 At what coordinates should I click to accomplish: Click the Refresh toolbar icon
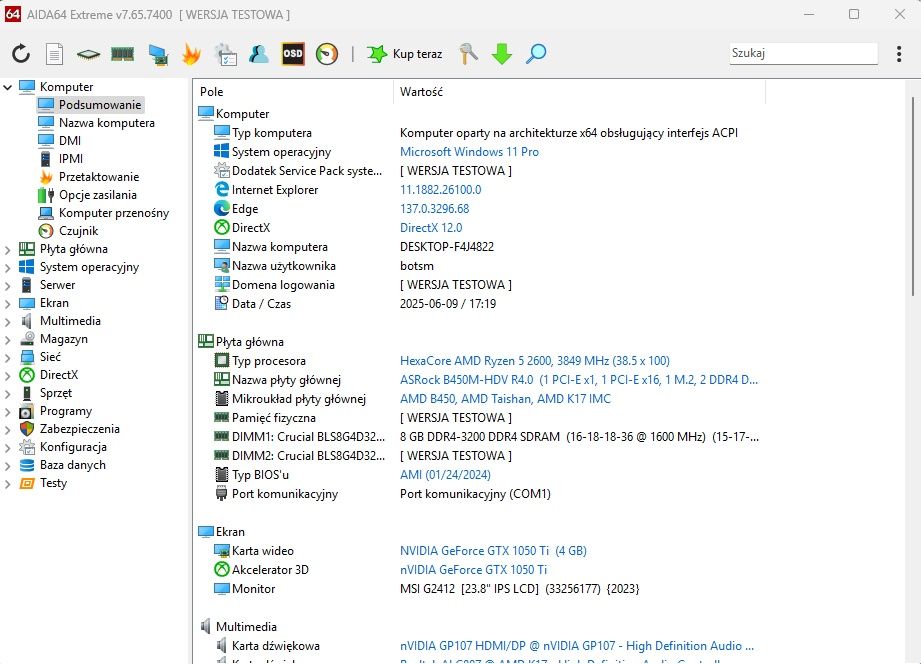[21, 54]
